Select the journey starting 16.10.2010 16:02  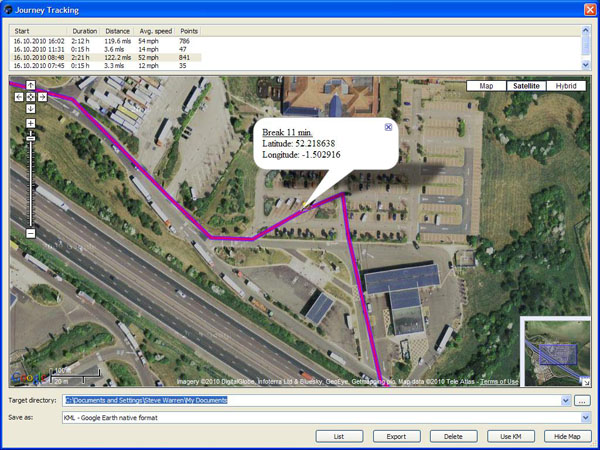point(106,41)
